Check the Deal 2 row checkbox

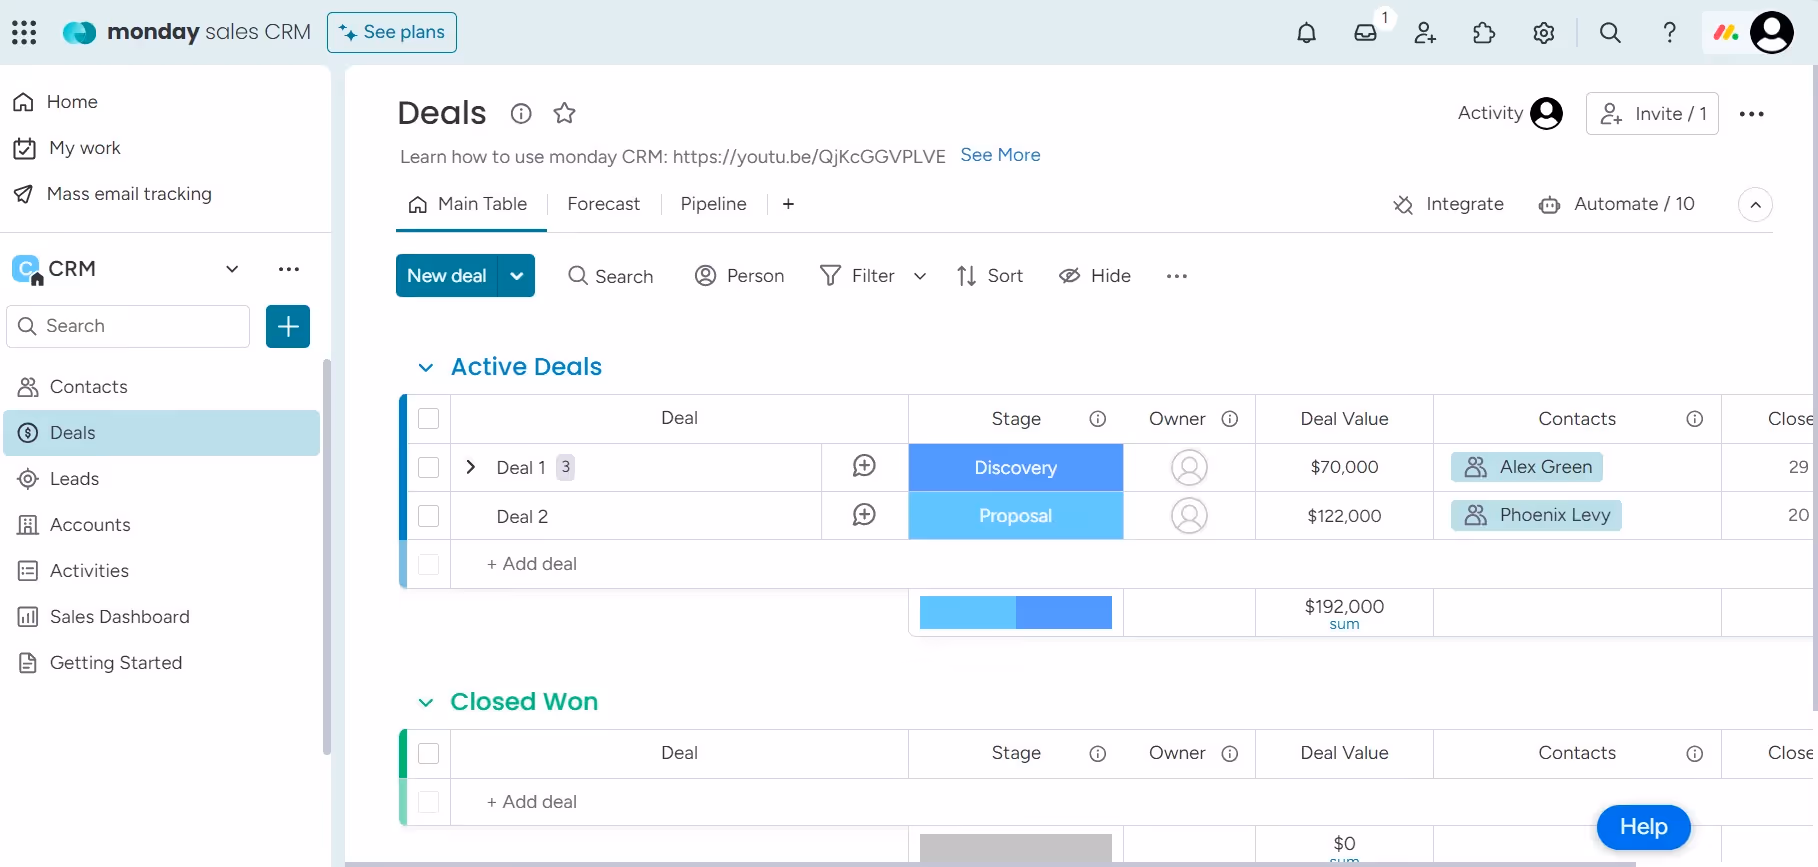click(429, 516)
